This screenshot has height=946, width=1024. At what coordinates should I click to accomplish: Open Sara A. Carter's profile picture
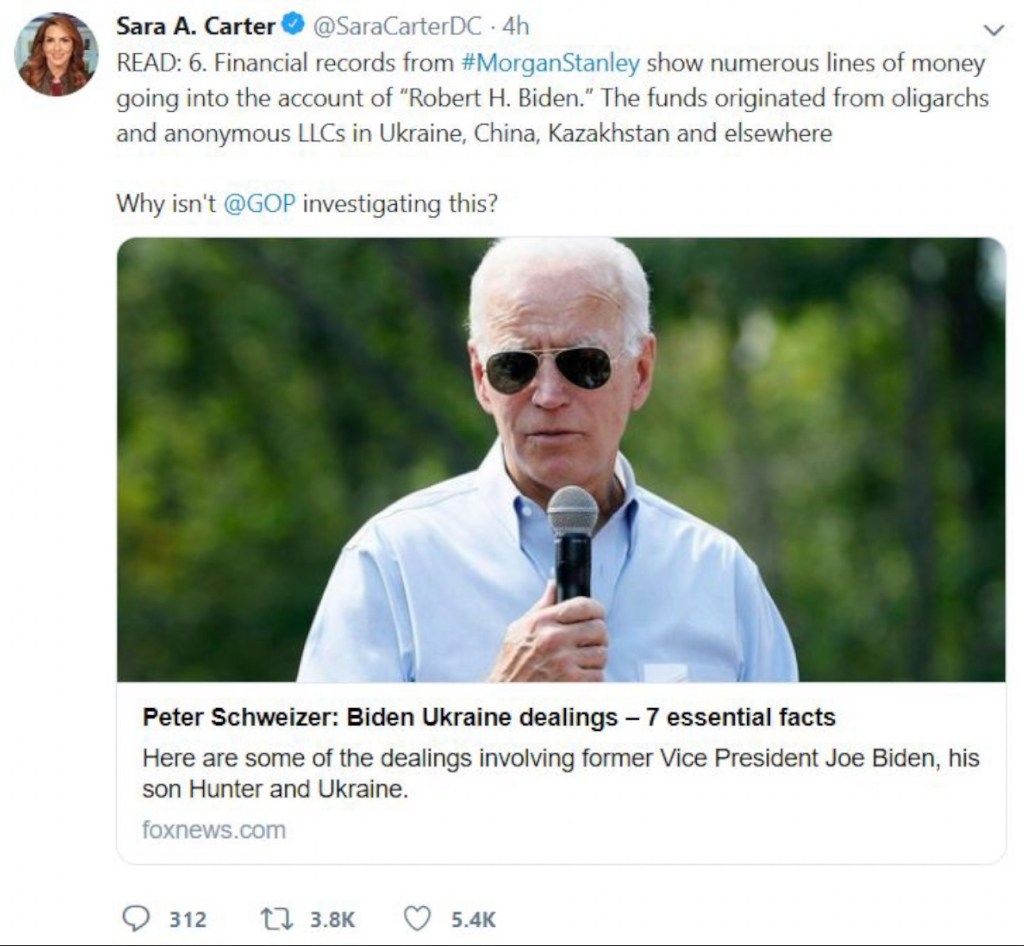coord(56,54)
